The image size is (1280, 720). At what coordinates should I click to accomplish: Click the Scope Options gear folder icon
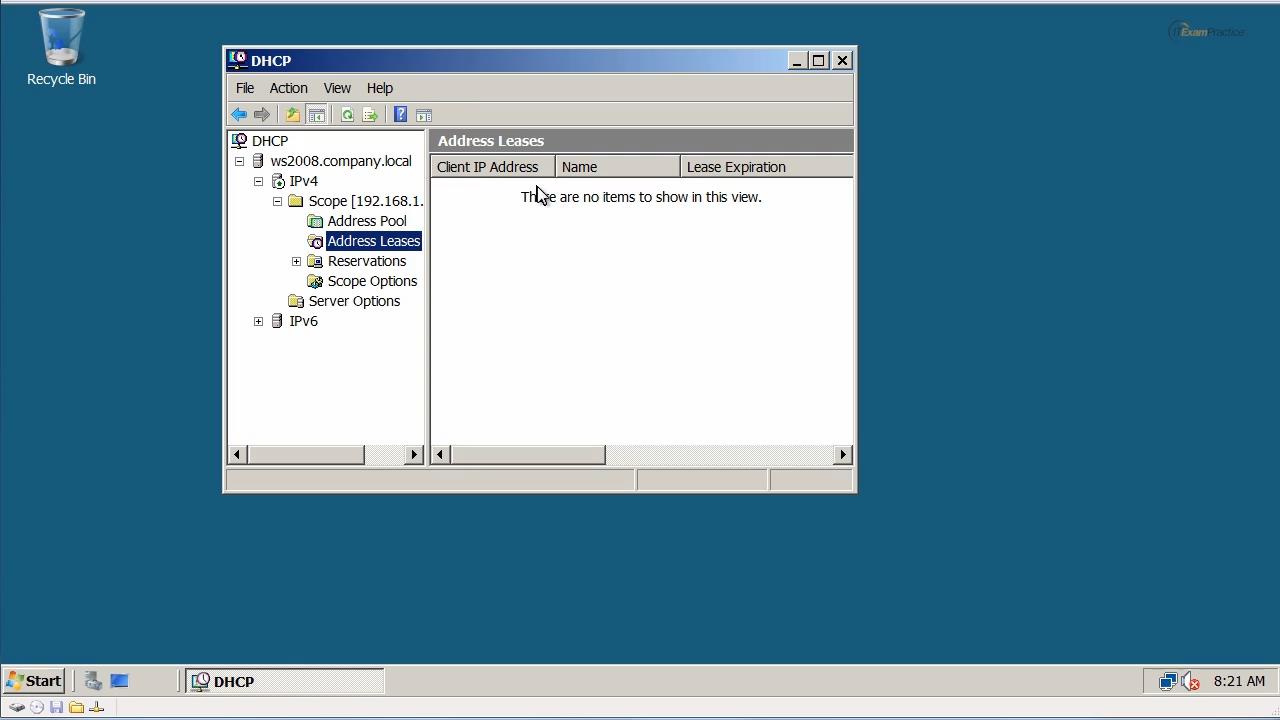coord(315,281)
